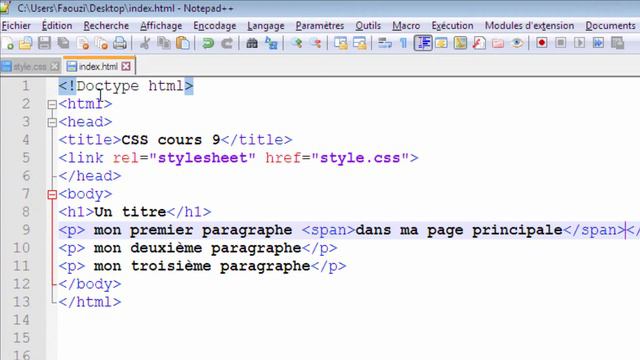Click 'mon troisième paragraphe' text

[x=202, y=266]
